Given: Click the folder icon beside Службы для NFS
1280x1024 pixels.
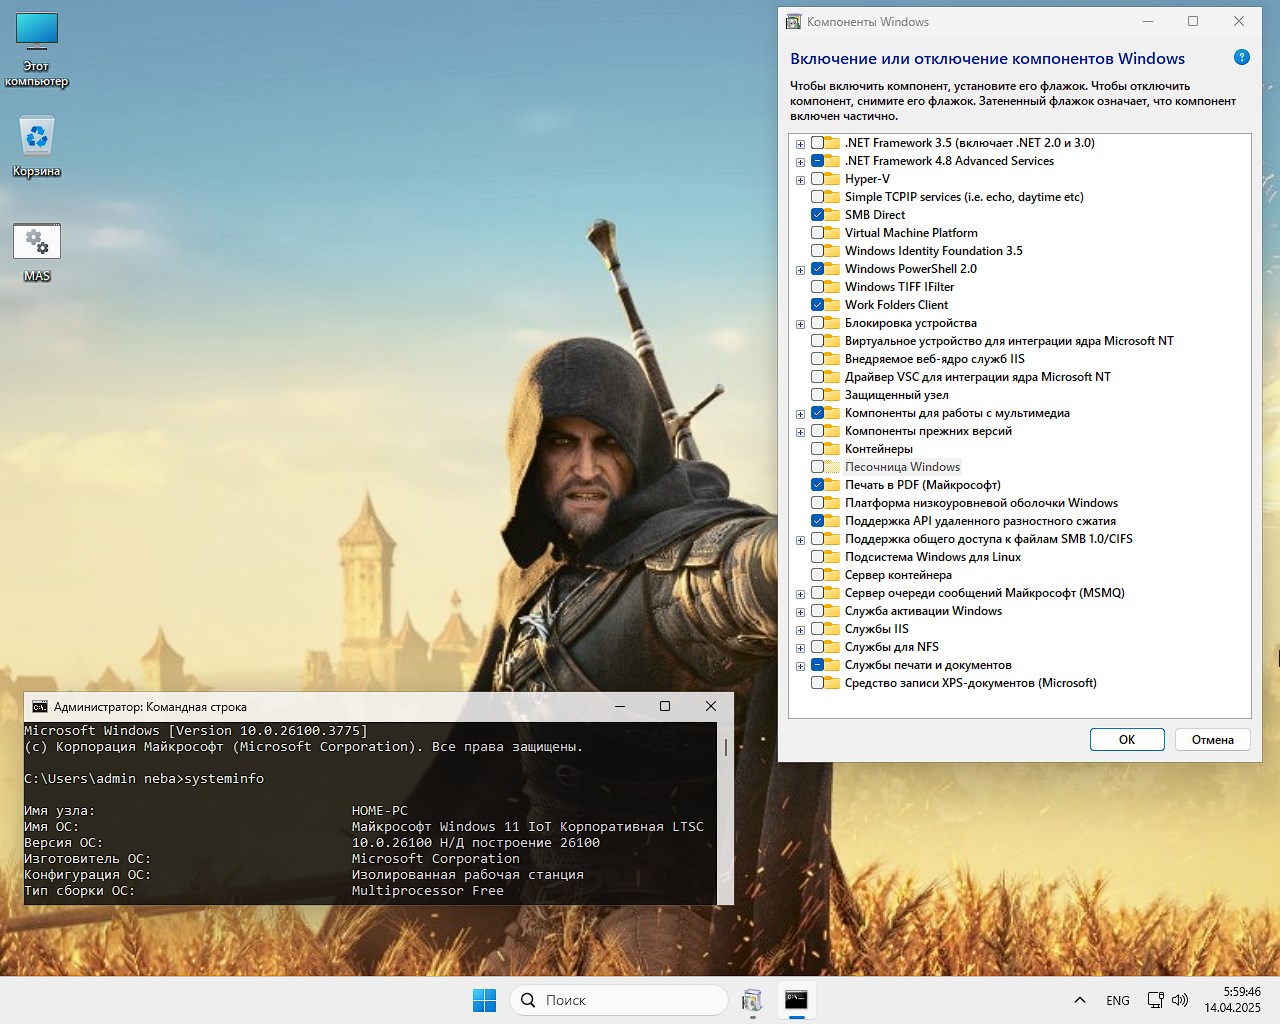Looking at the screenshot, I should point(832,647).
